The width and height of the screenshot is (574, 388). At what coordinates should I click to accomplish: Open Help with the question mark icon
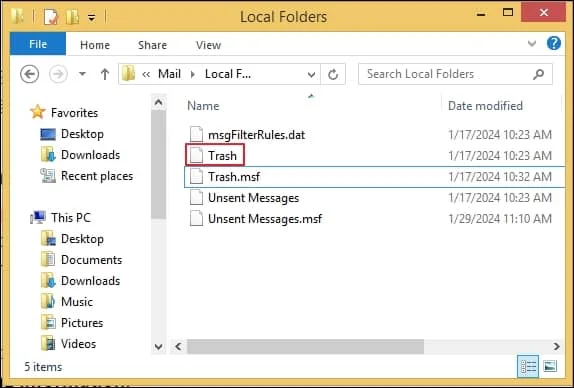point(554,43)
